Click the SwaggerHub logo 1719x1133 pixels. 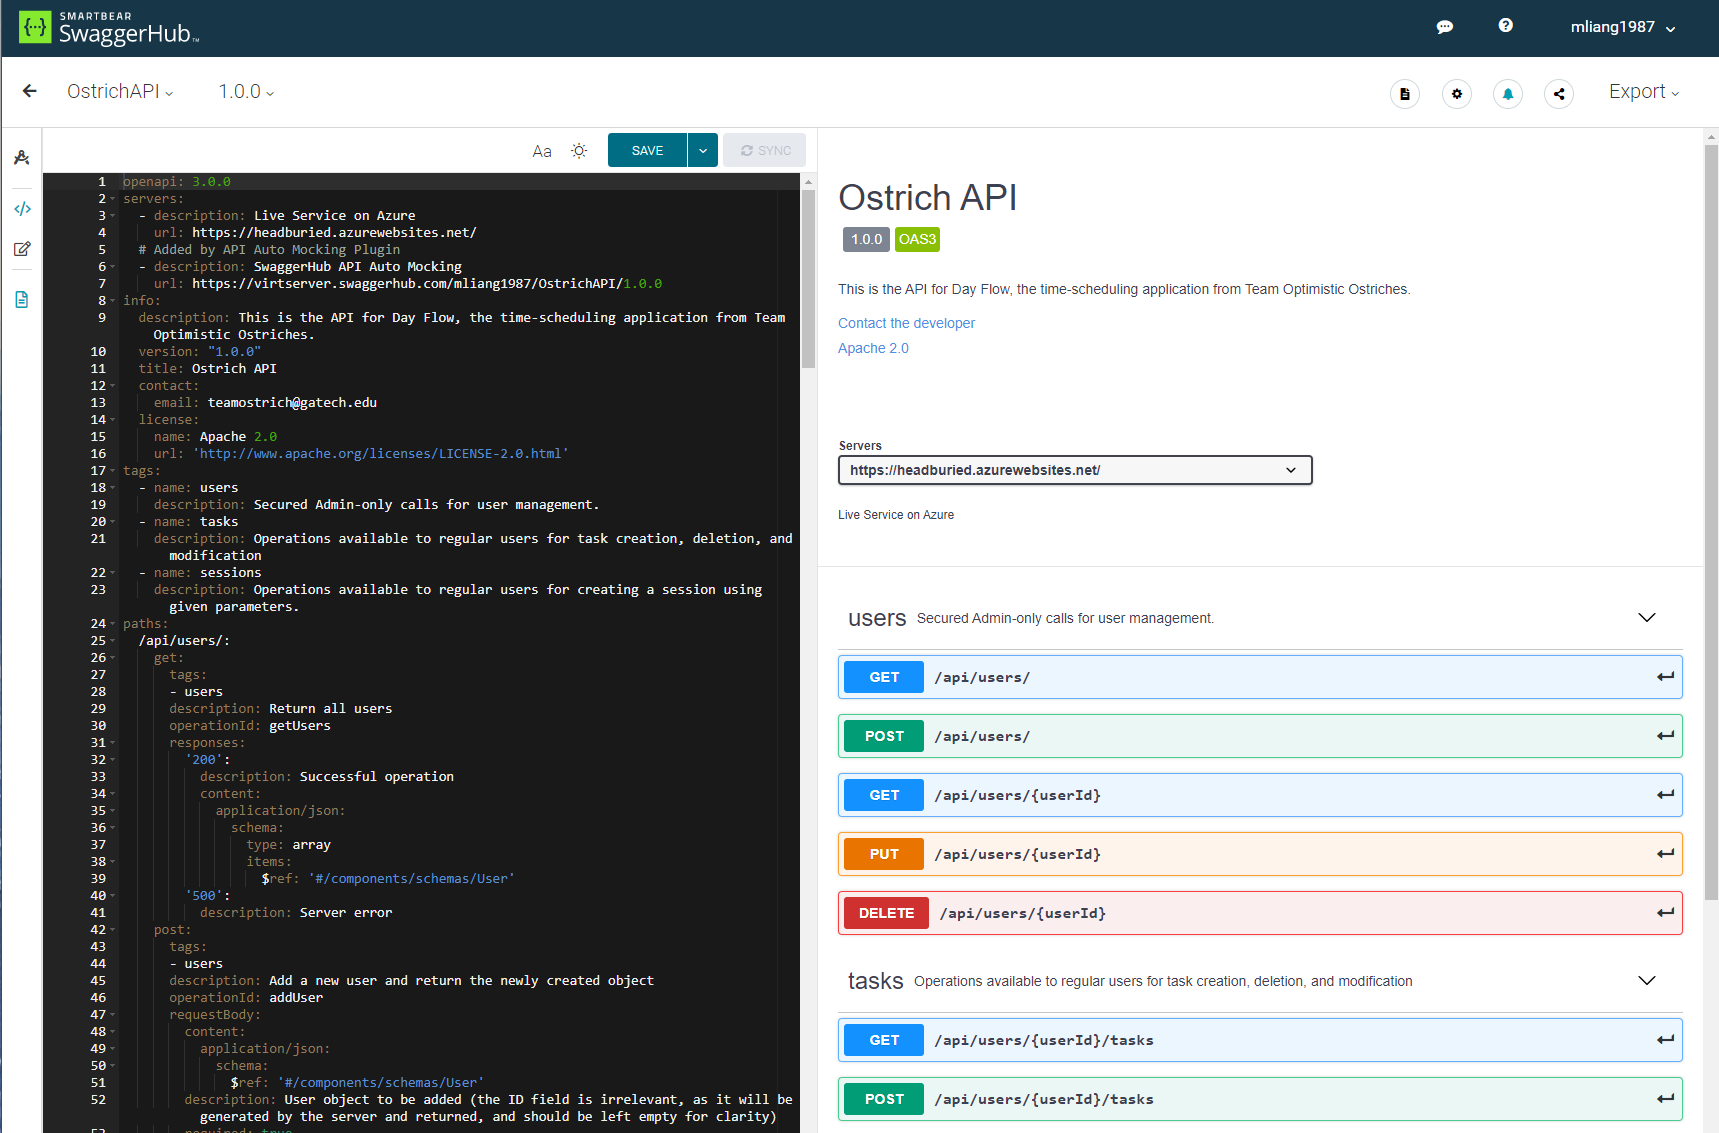point(110,28)
